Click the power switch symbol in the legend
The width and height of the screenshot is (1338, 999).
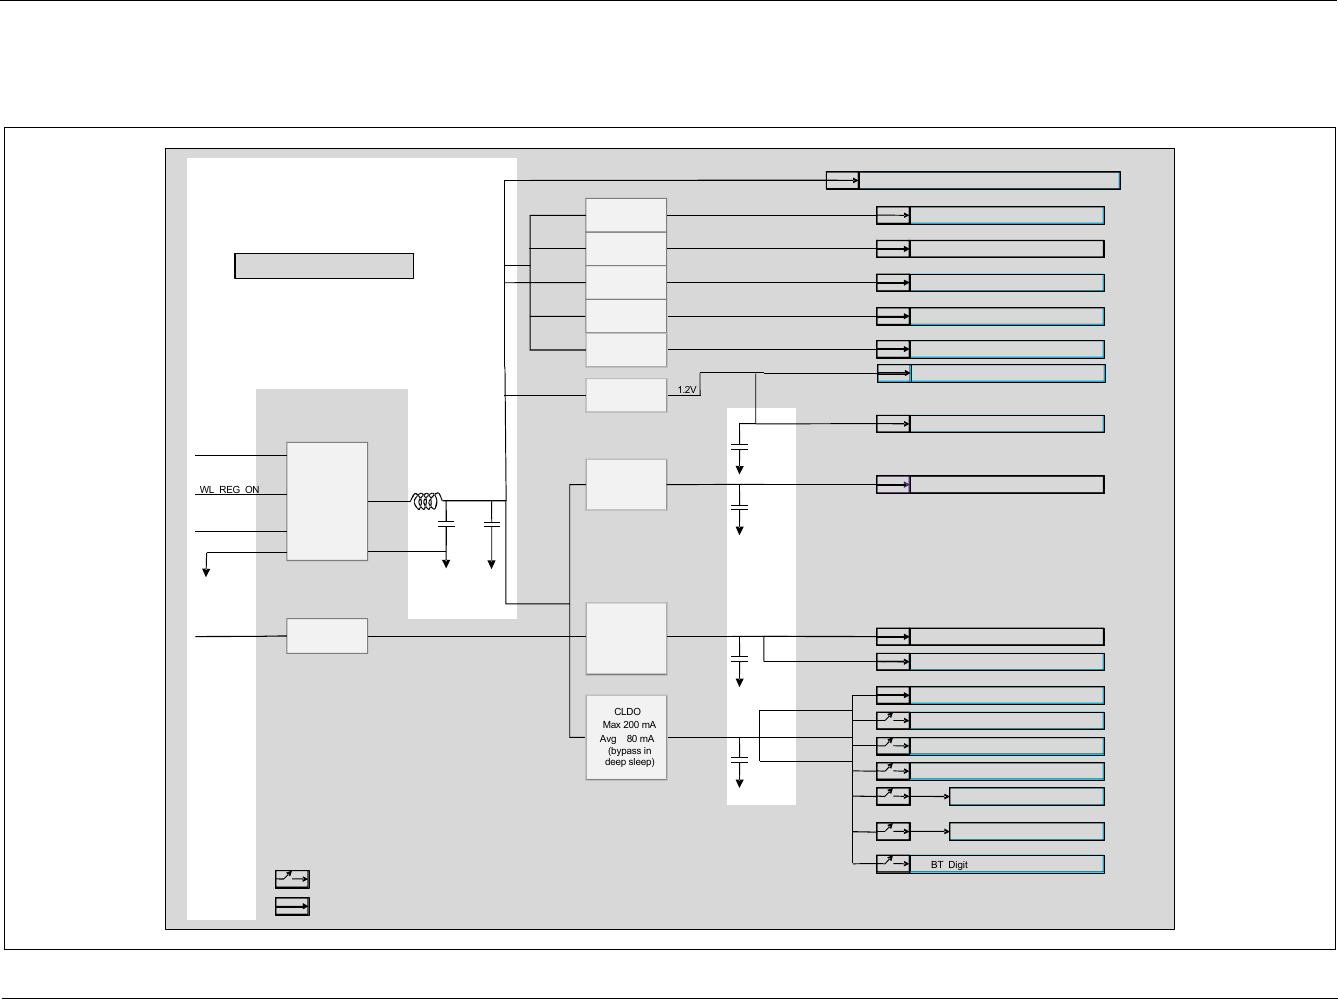tap(292, 880)
